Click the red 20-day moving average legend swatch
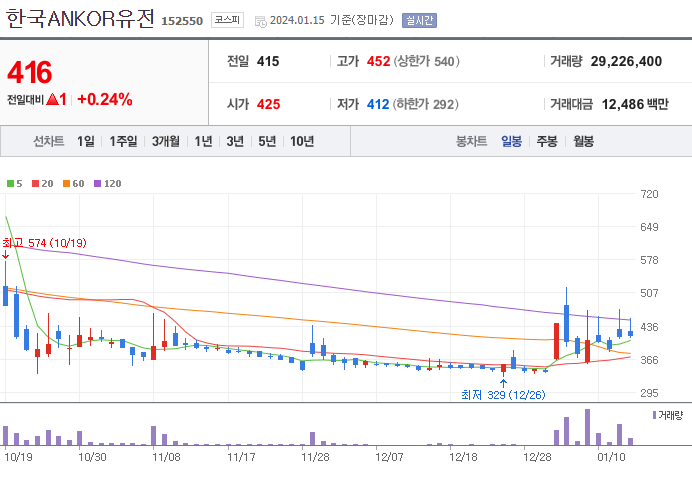 click(x=36, y=184)
